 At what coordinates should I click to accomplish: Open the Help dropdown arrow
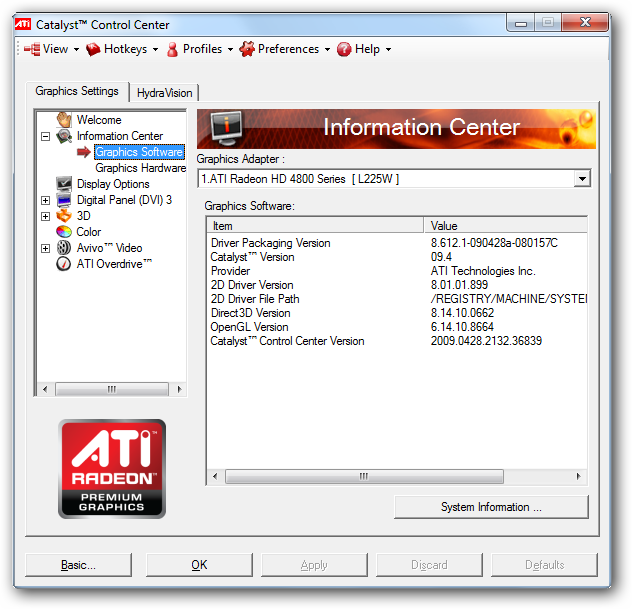pyautogui.click(x=388, y=50)
